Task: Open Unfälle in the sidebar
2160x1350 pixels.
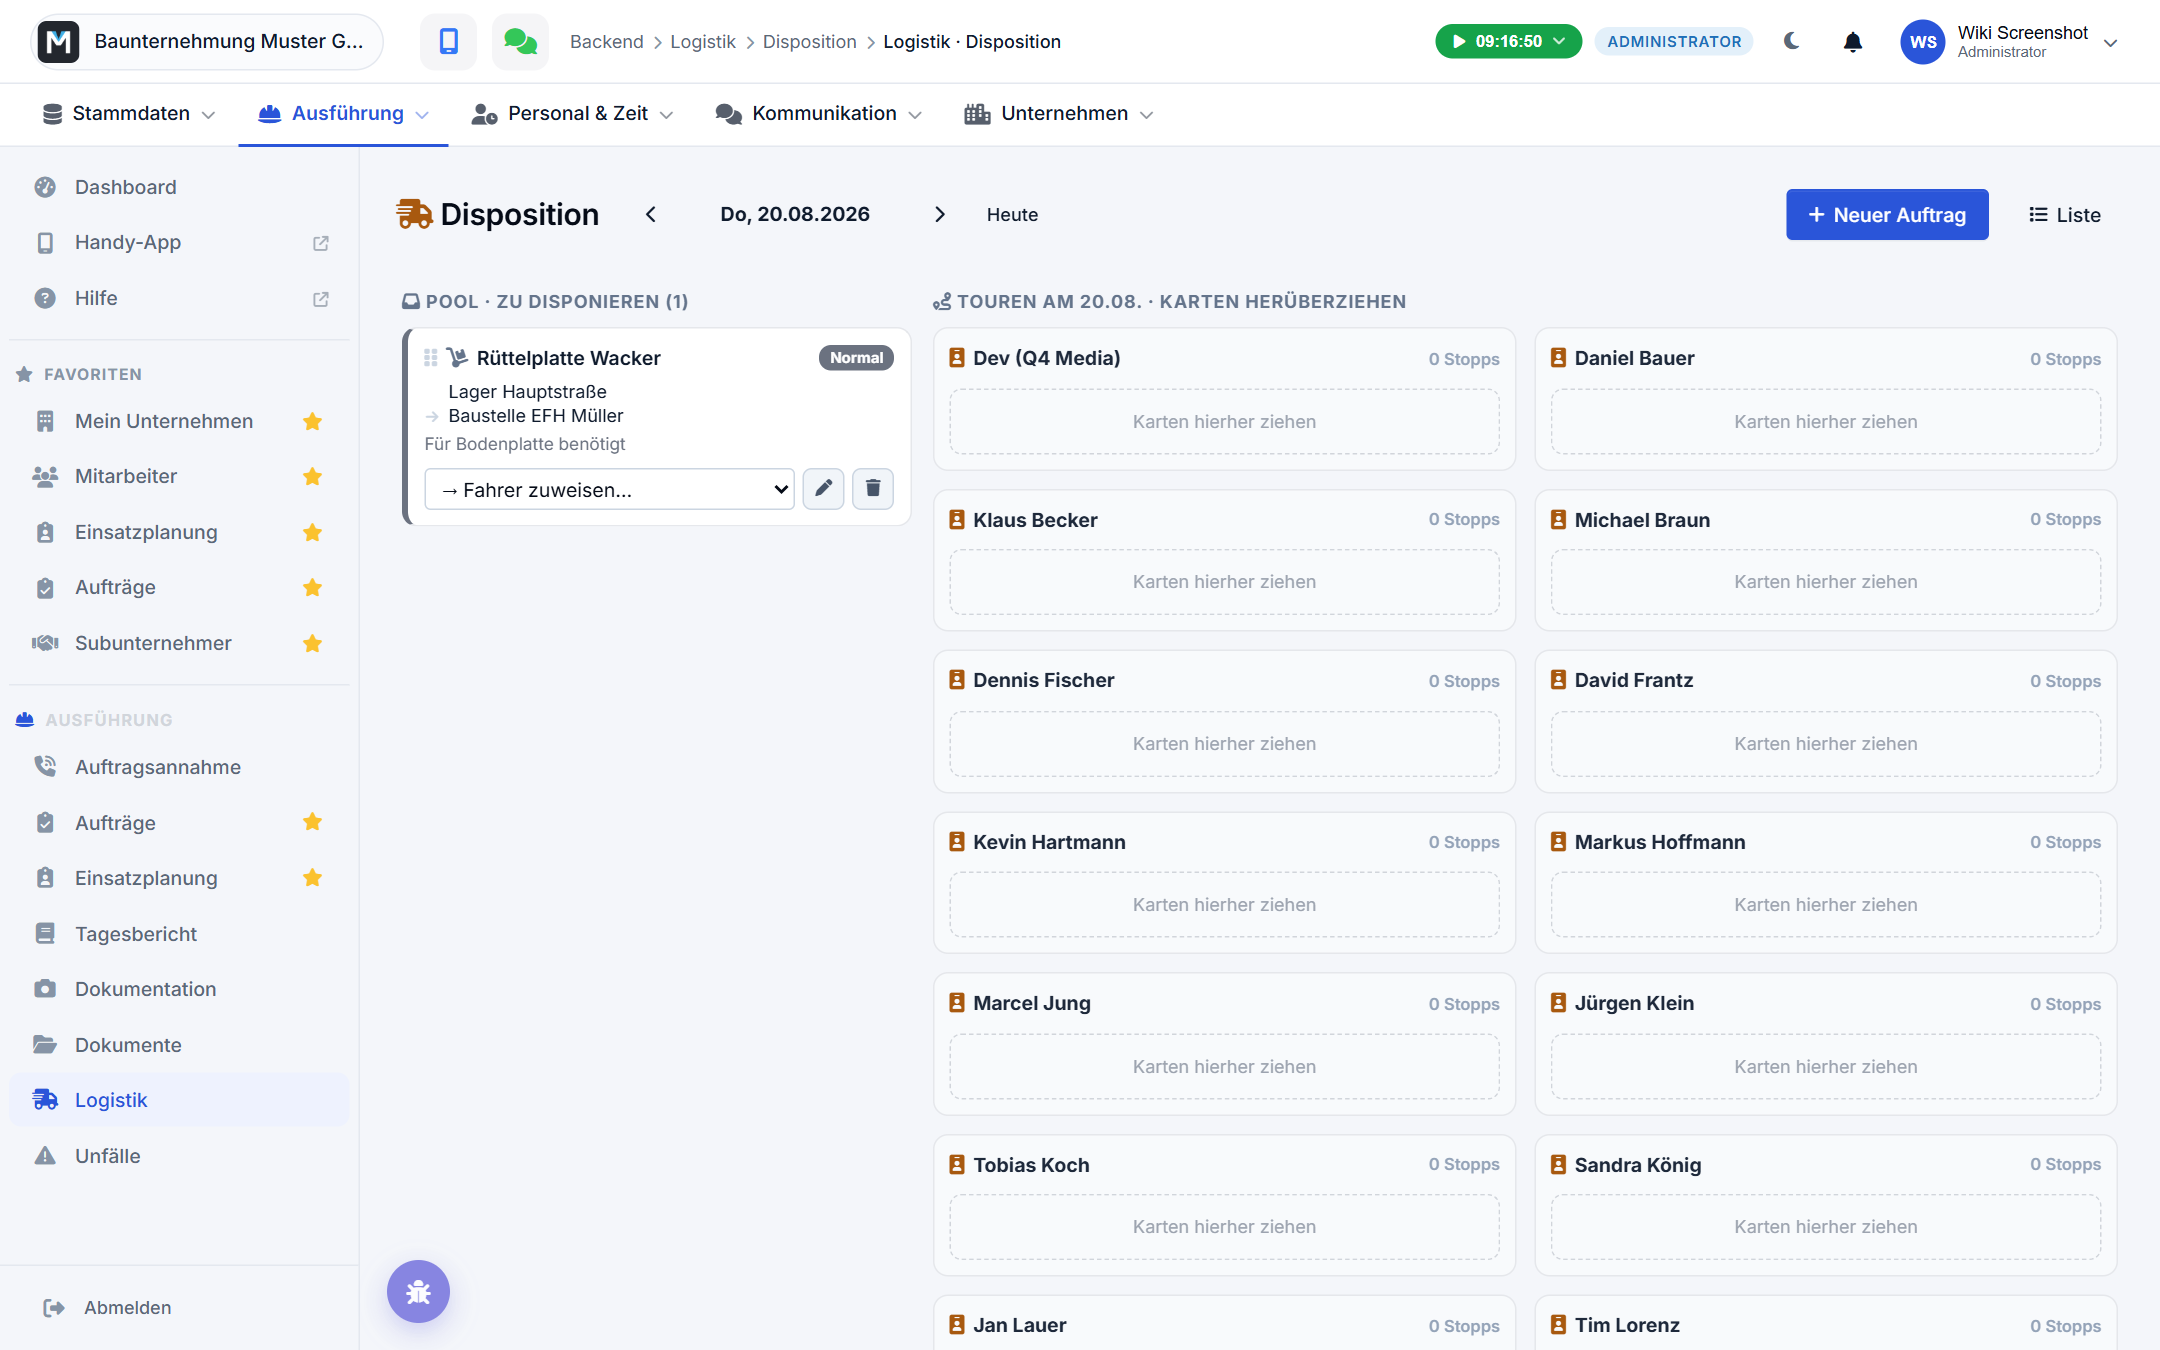Action: (179, 1156)
